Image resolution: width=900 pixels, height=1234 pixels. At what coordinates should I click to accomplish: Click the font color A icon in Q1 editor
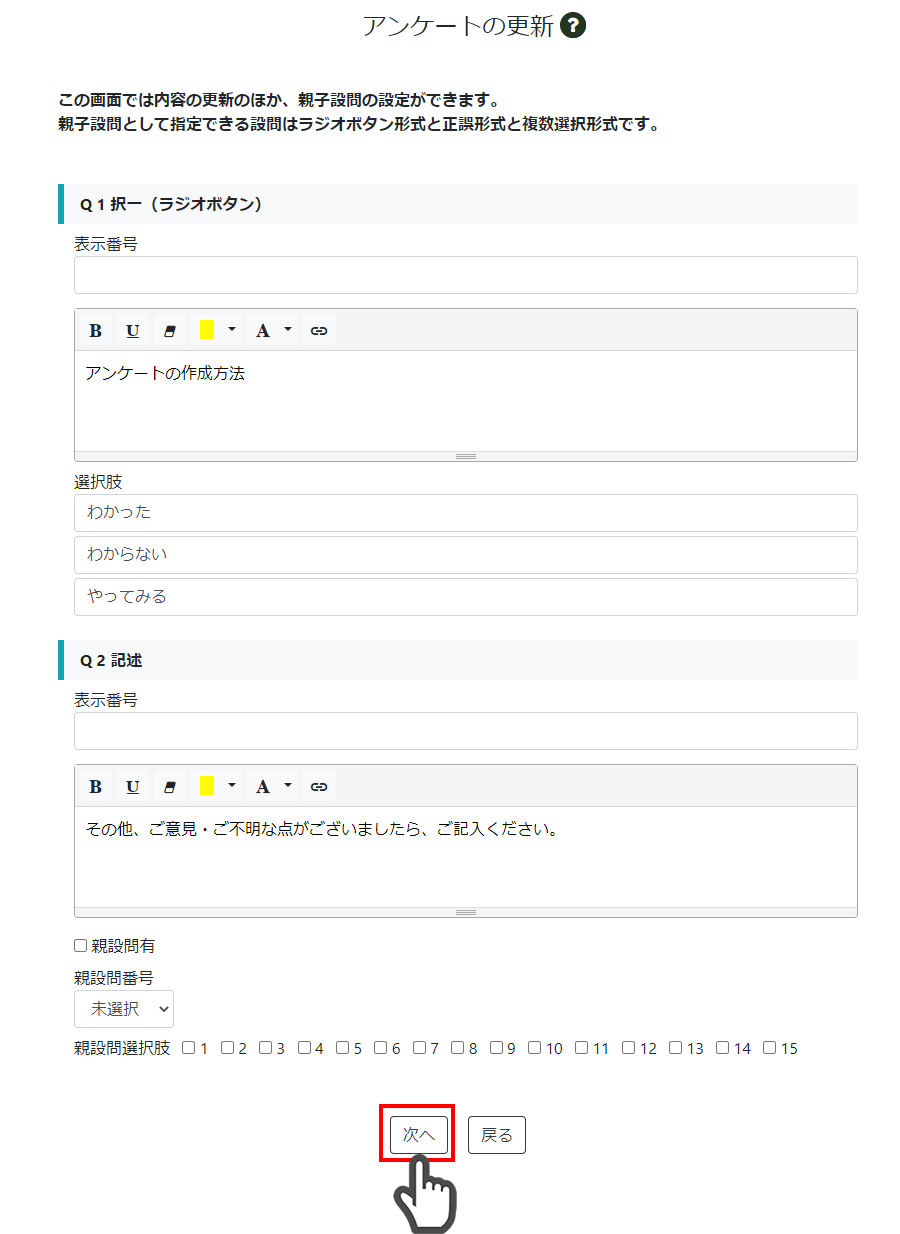pyautogui.click(x=262, y=331)
